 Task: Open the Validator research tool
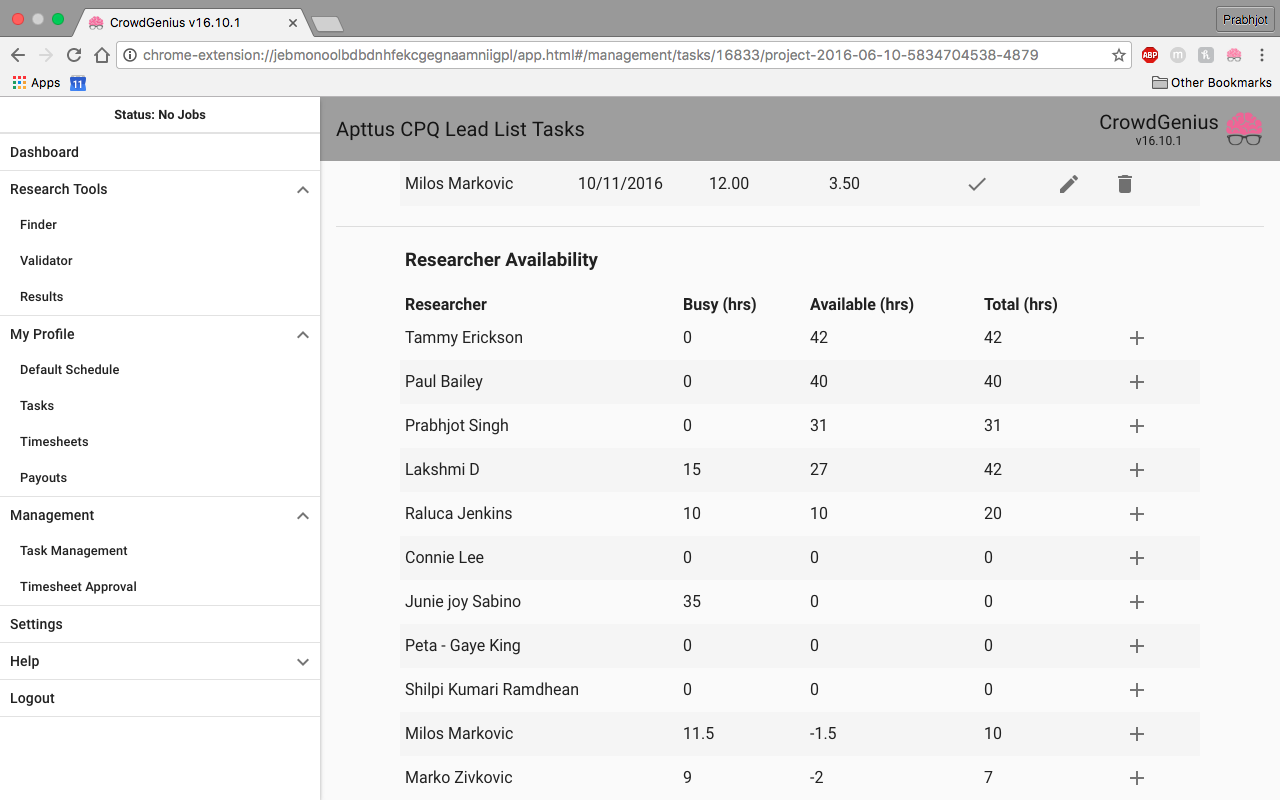coord(160,261)
